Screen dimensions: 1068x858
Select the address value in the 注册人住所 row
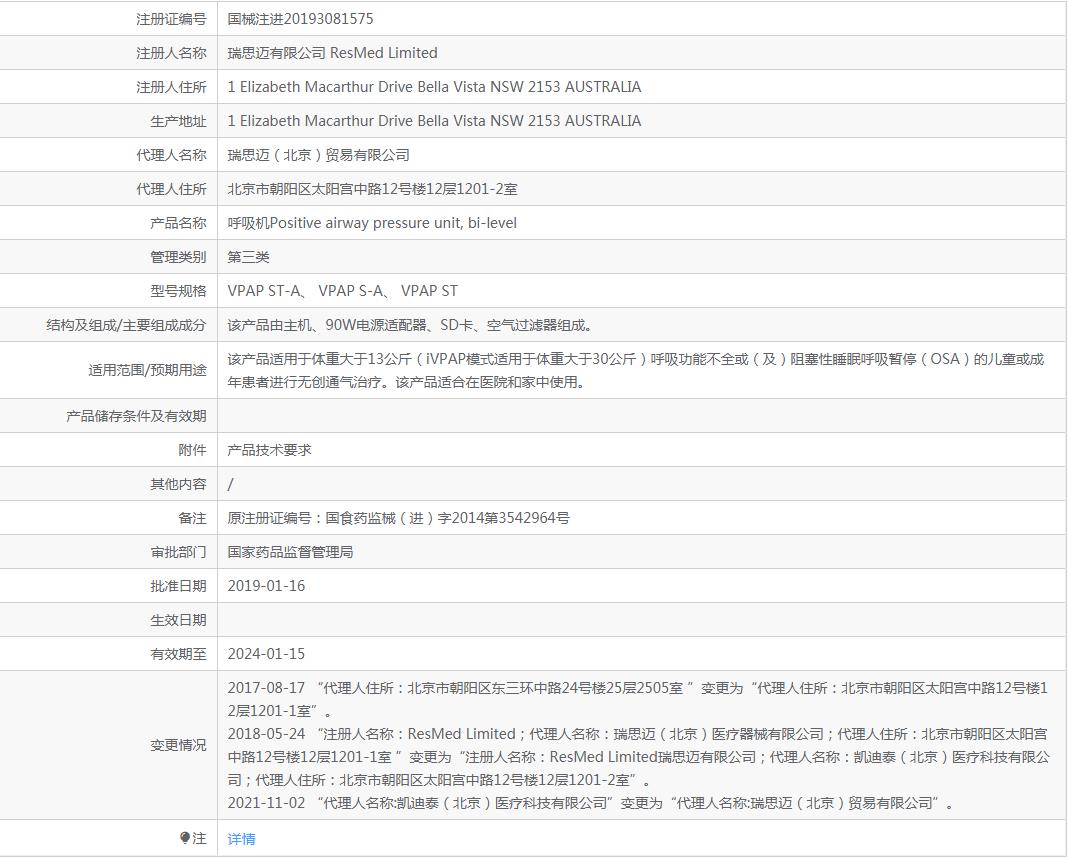tap(434, 87)
